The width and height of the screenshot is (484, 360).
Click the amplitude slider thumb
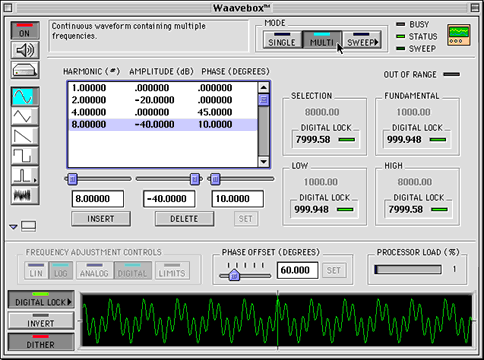(x=195, y=179)
